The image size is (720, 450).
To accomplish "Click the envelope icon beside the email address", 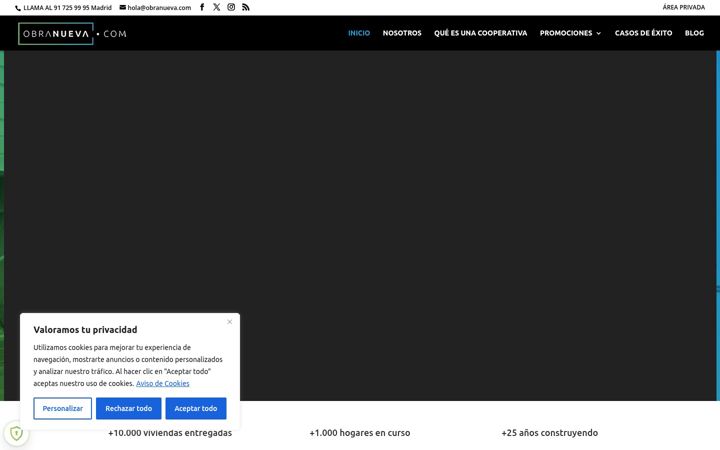I will coord(123,7).
